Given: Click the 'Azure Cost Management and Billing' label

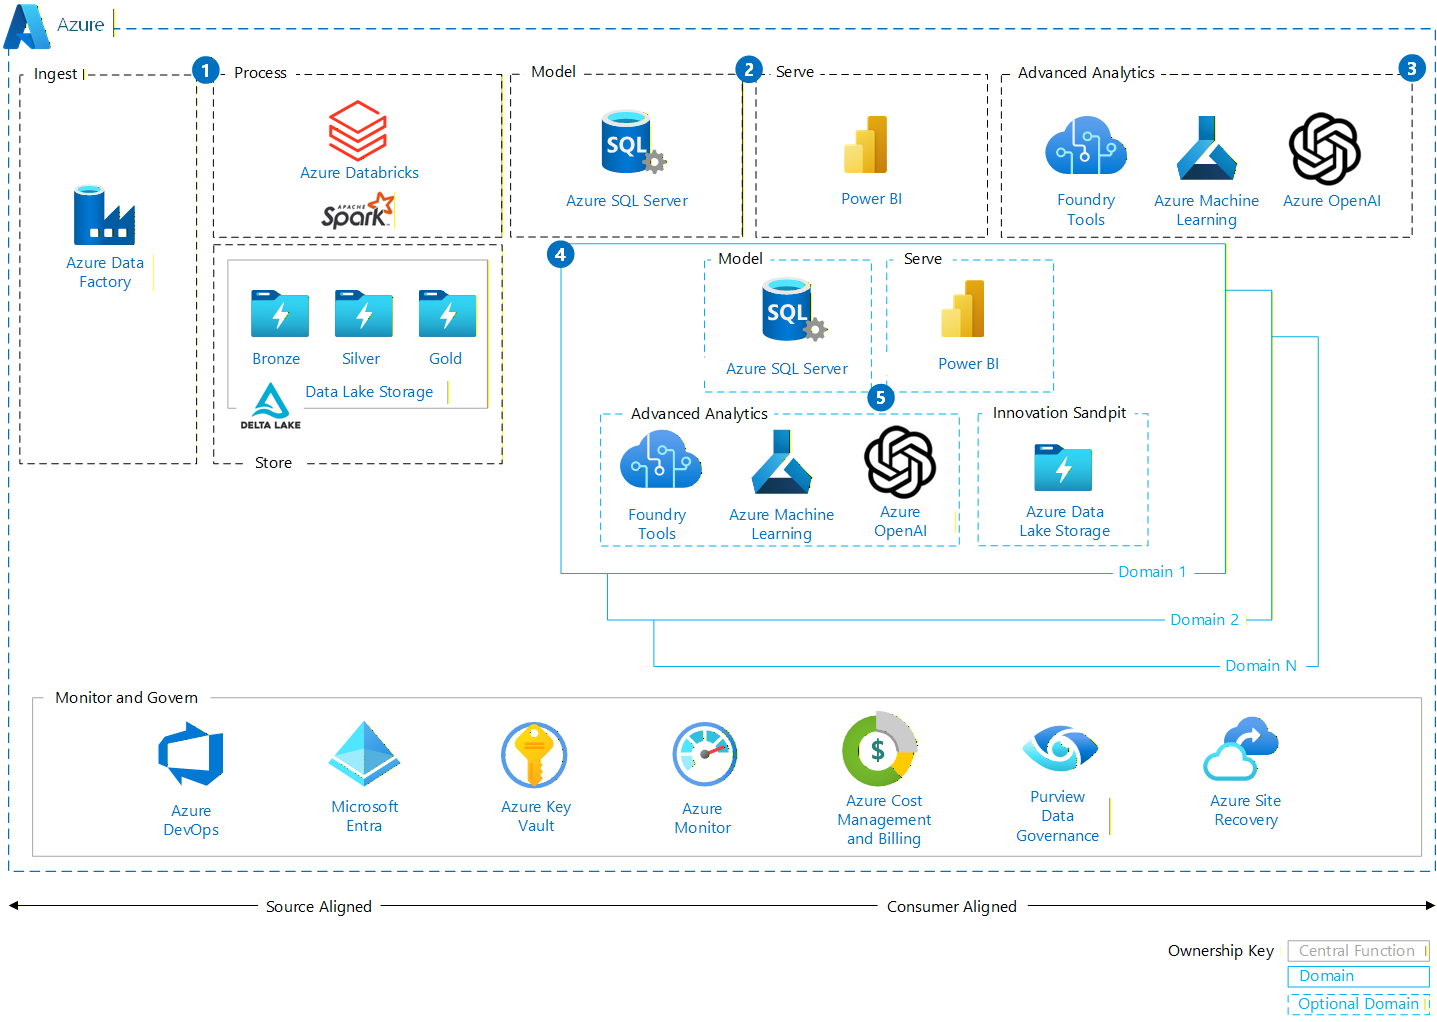Looking at the screenshot, I should [x=884, y=820].
